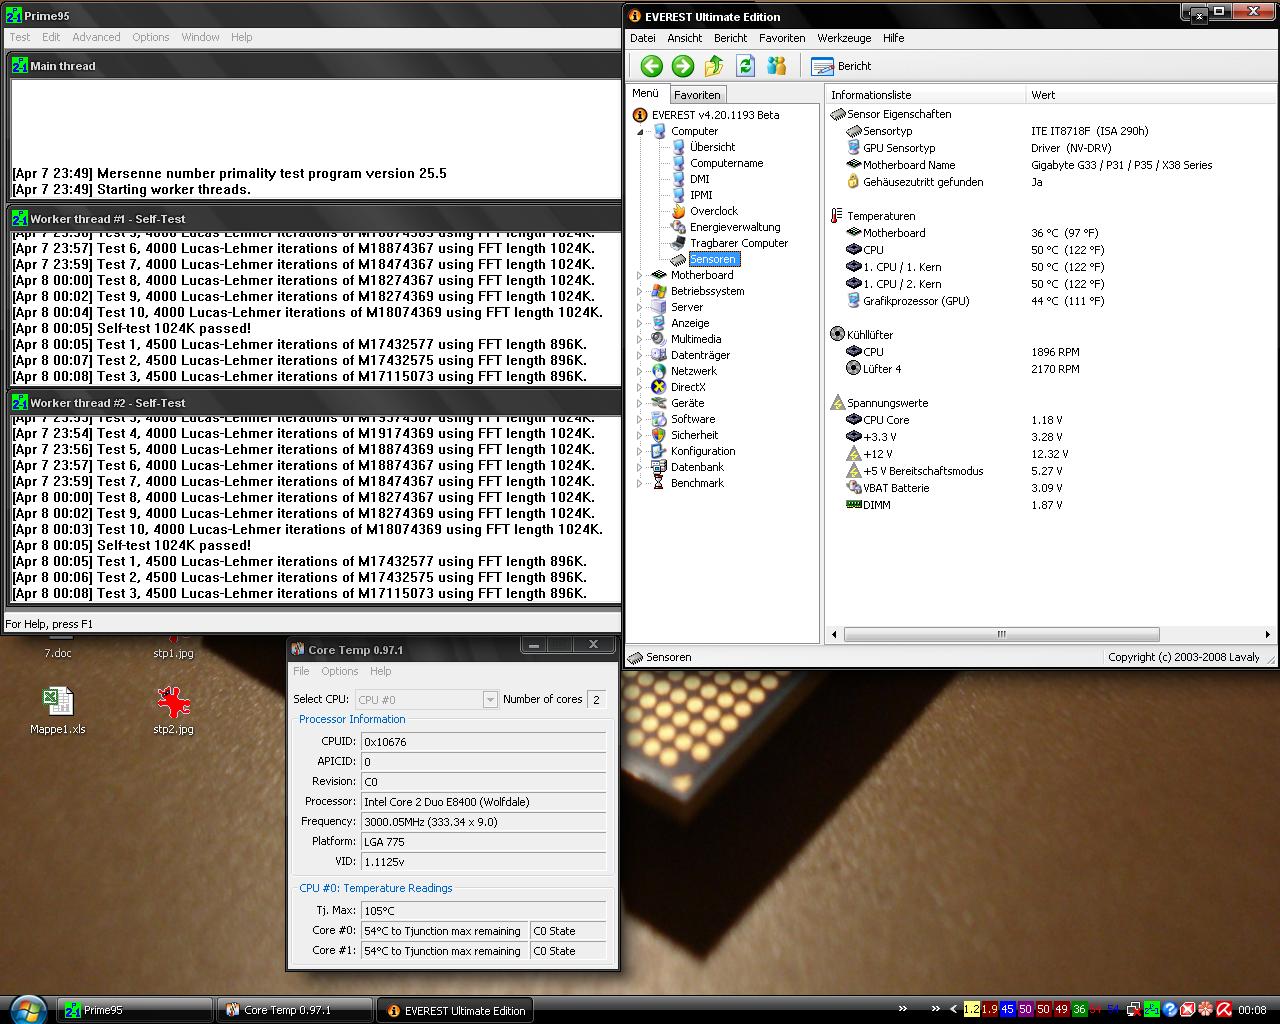1280x1024 pixels.
Task: Open the Window menu in Prime95
Action: click(200, 37)
